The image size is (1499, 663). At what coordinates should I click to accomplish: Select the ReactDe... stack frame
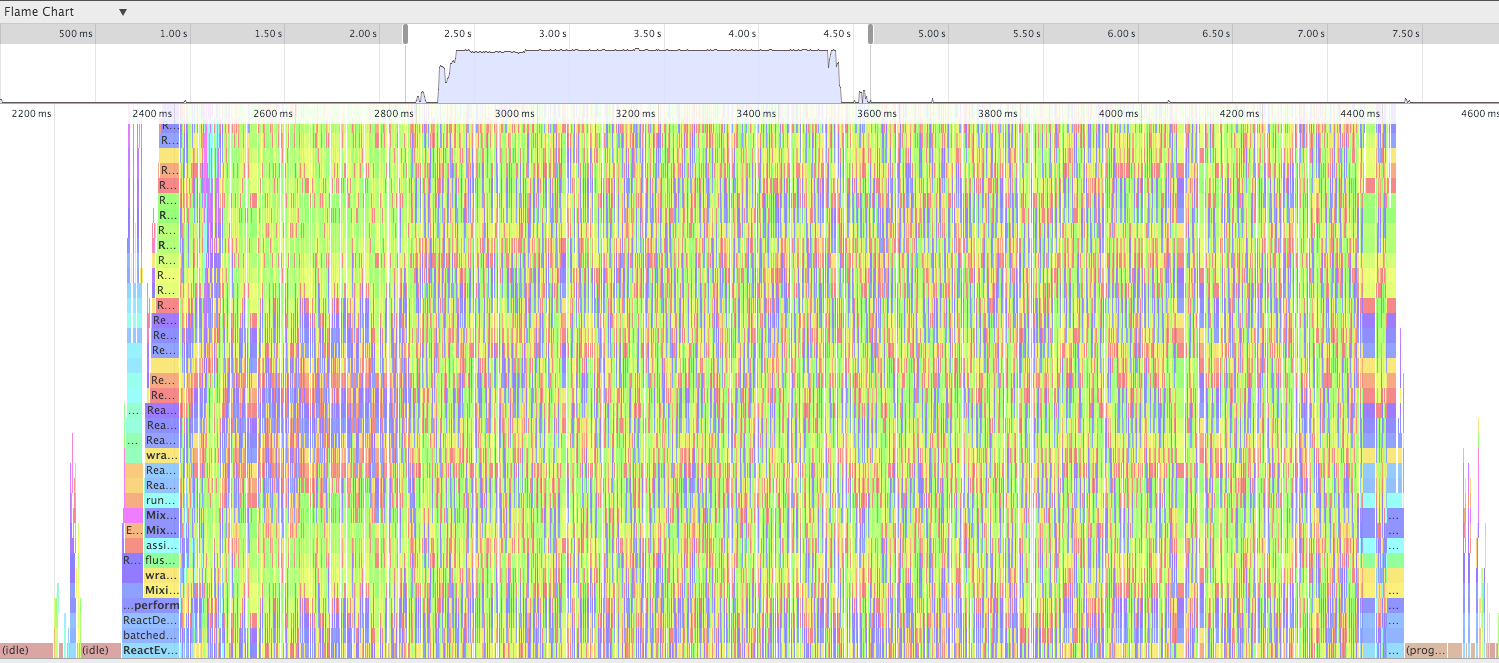click(x=150, y=620)
